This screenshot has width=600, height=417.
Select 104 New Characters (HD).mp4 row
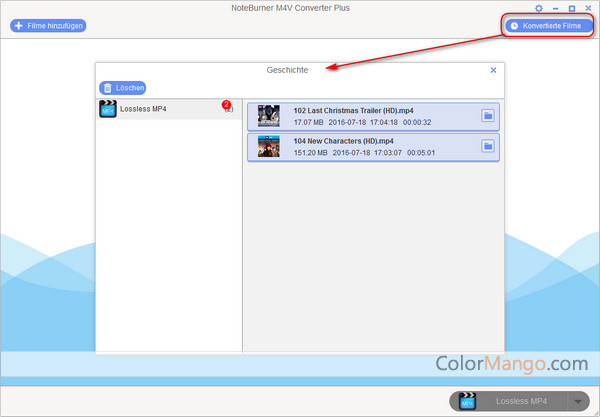tap(373, 147)
